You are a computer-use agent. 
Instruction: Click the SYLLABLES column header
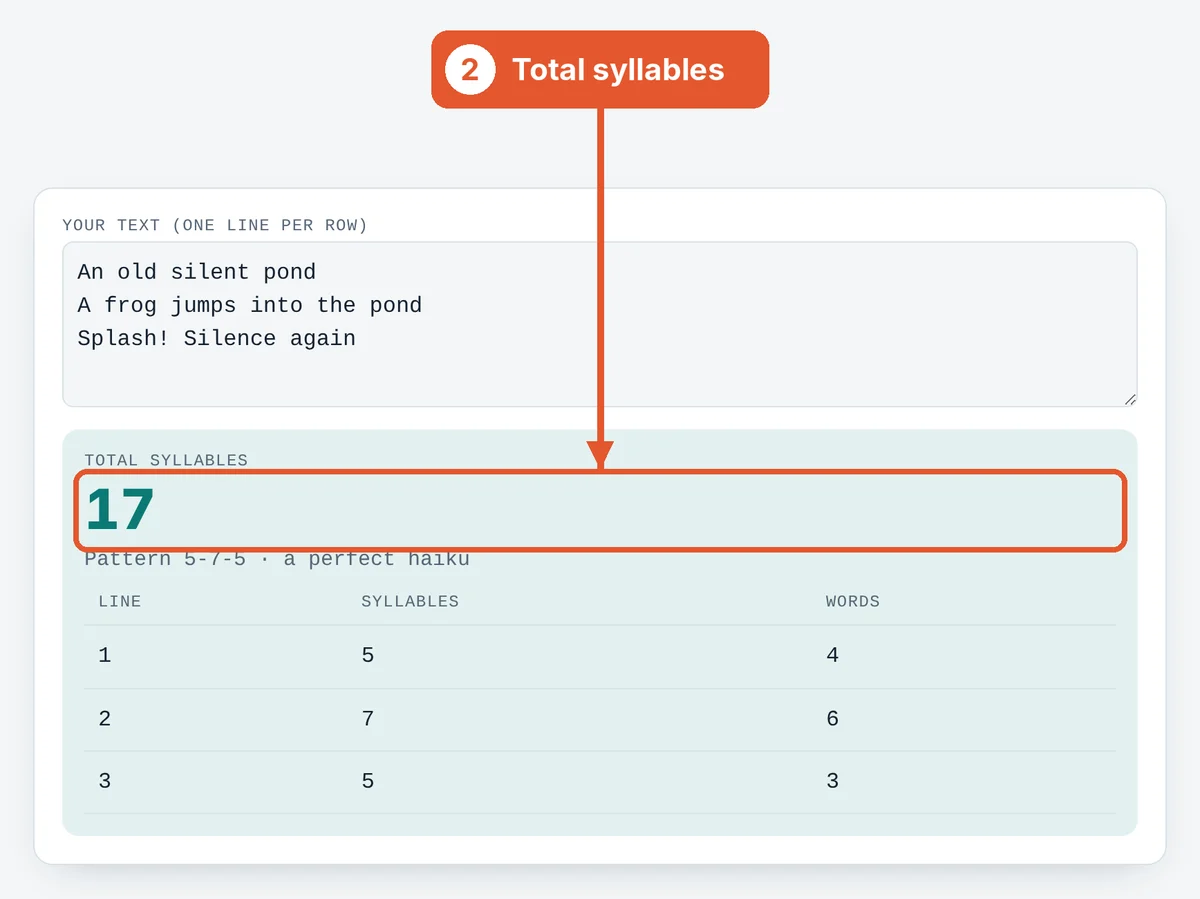click(410, 602)
